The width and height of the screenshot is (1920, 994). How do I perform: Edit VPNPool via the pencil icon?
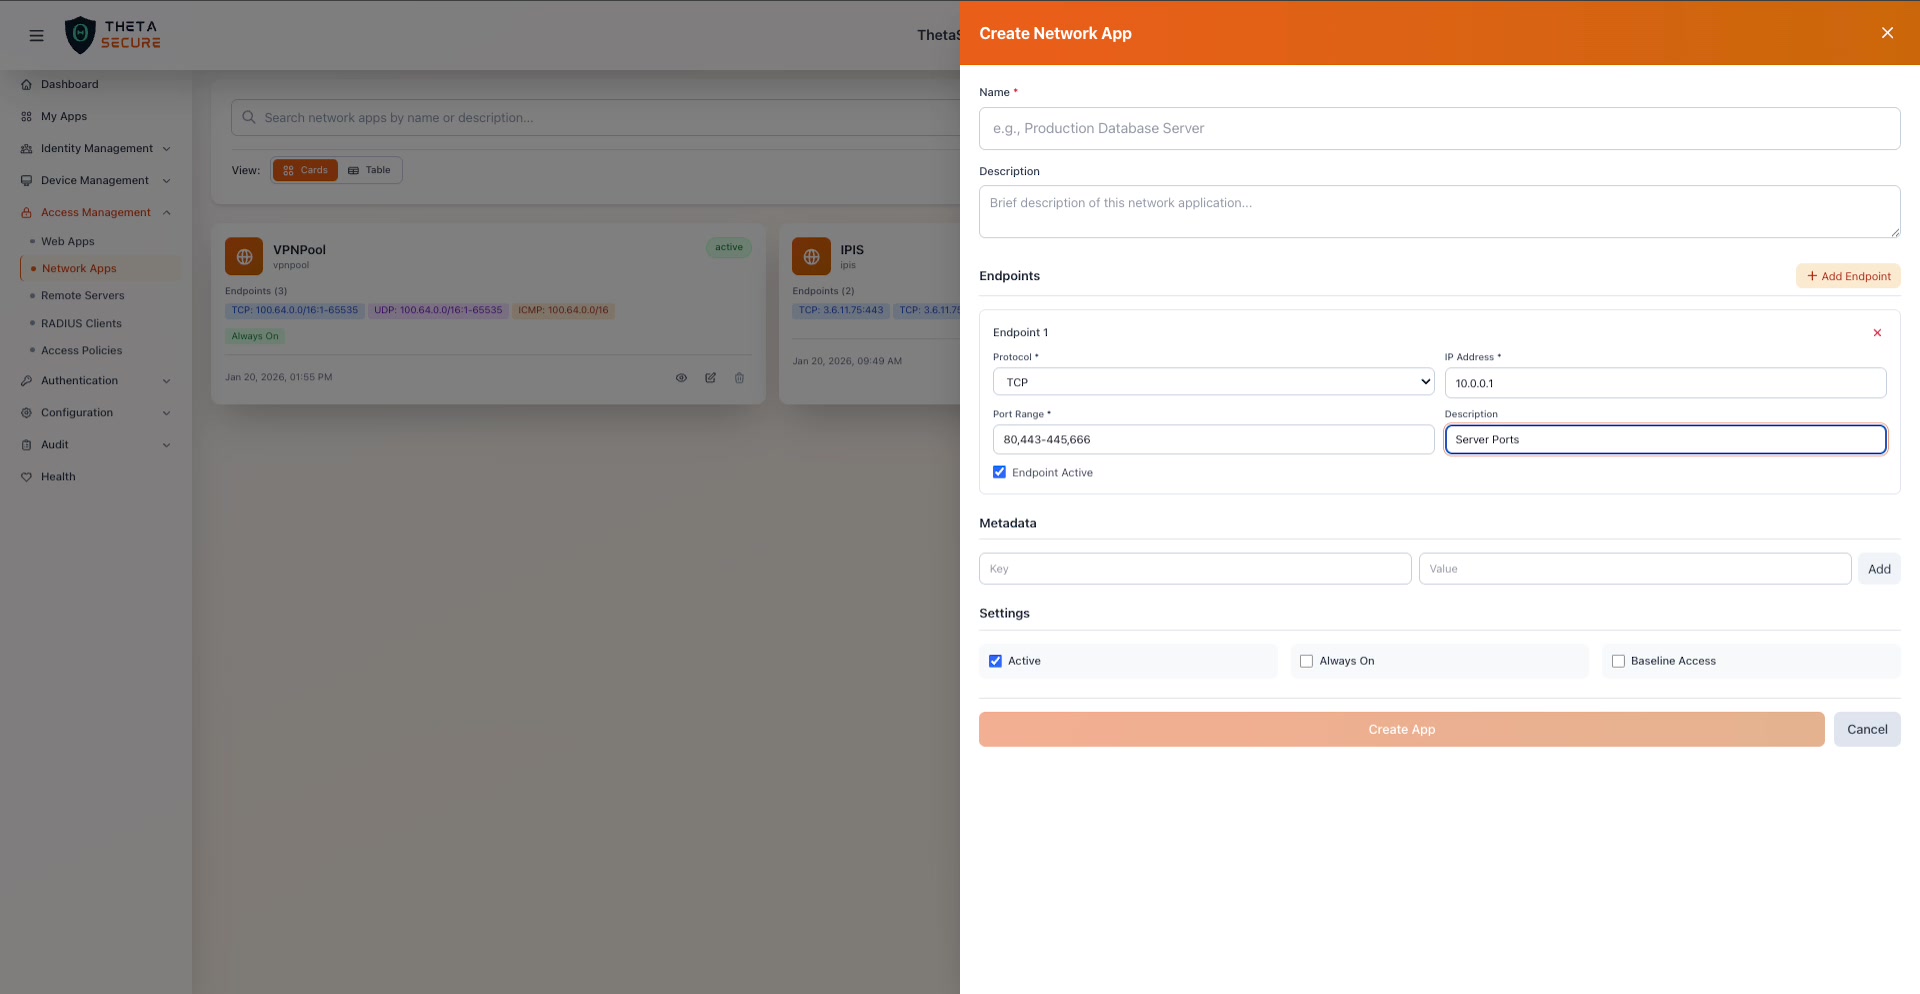tap(710, 377)
